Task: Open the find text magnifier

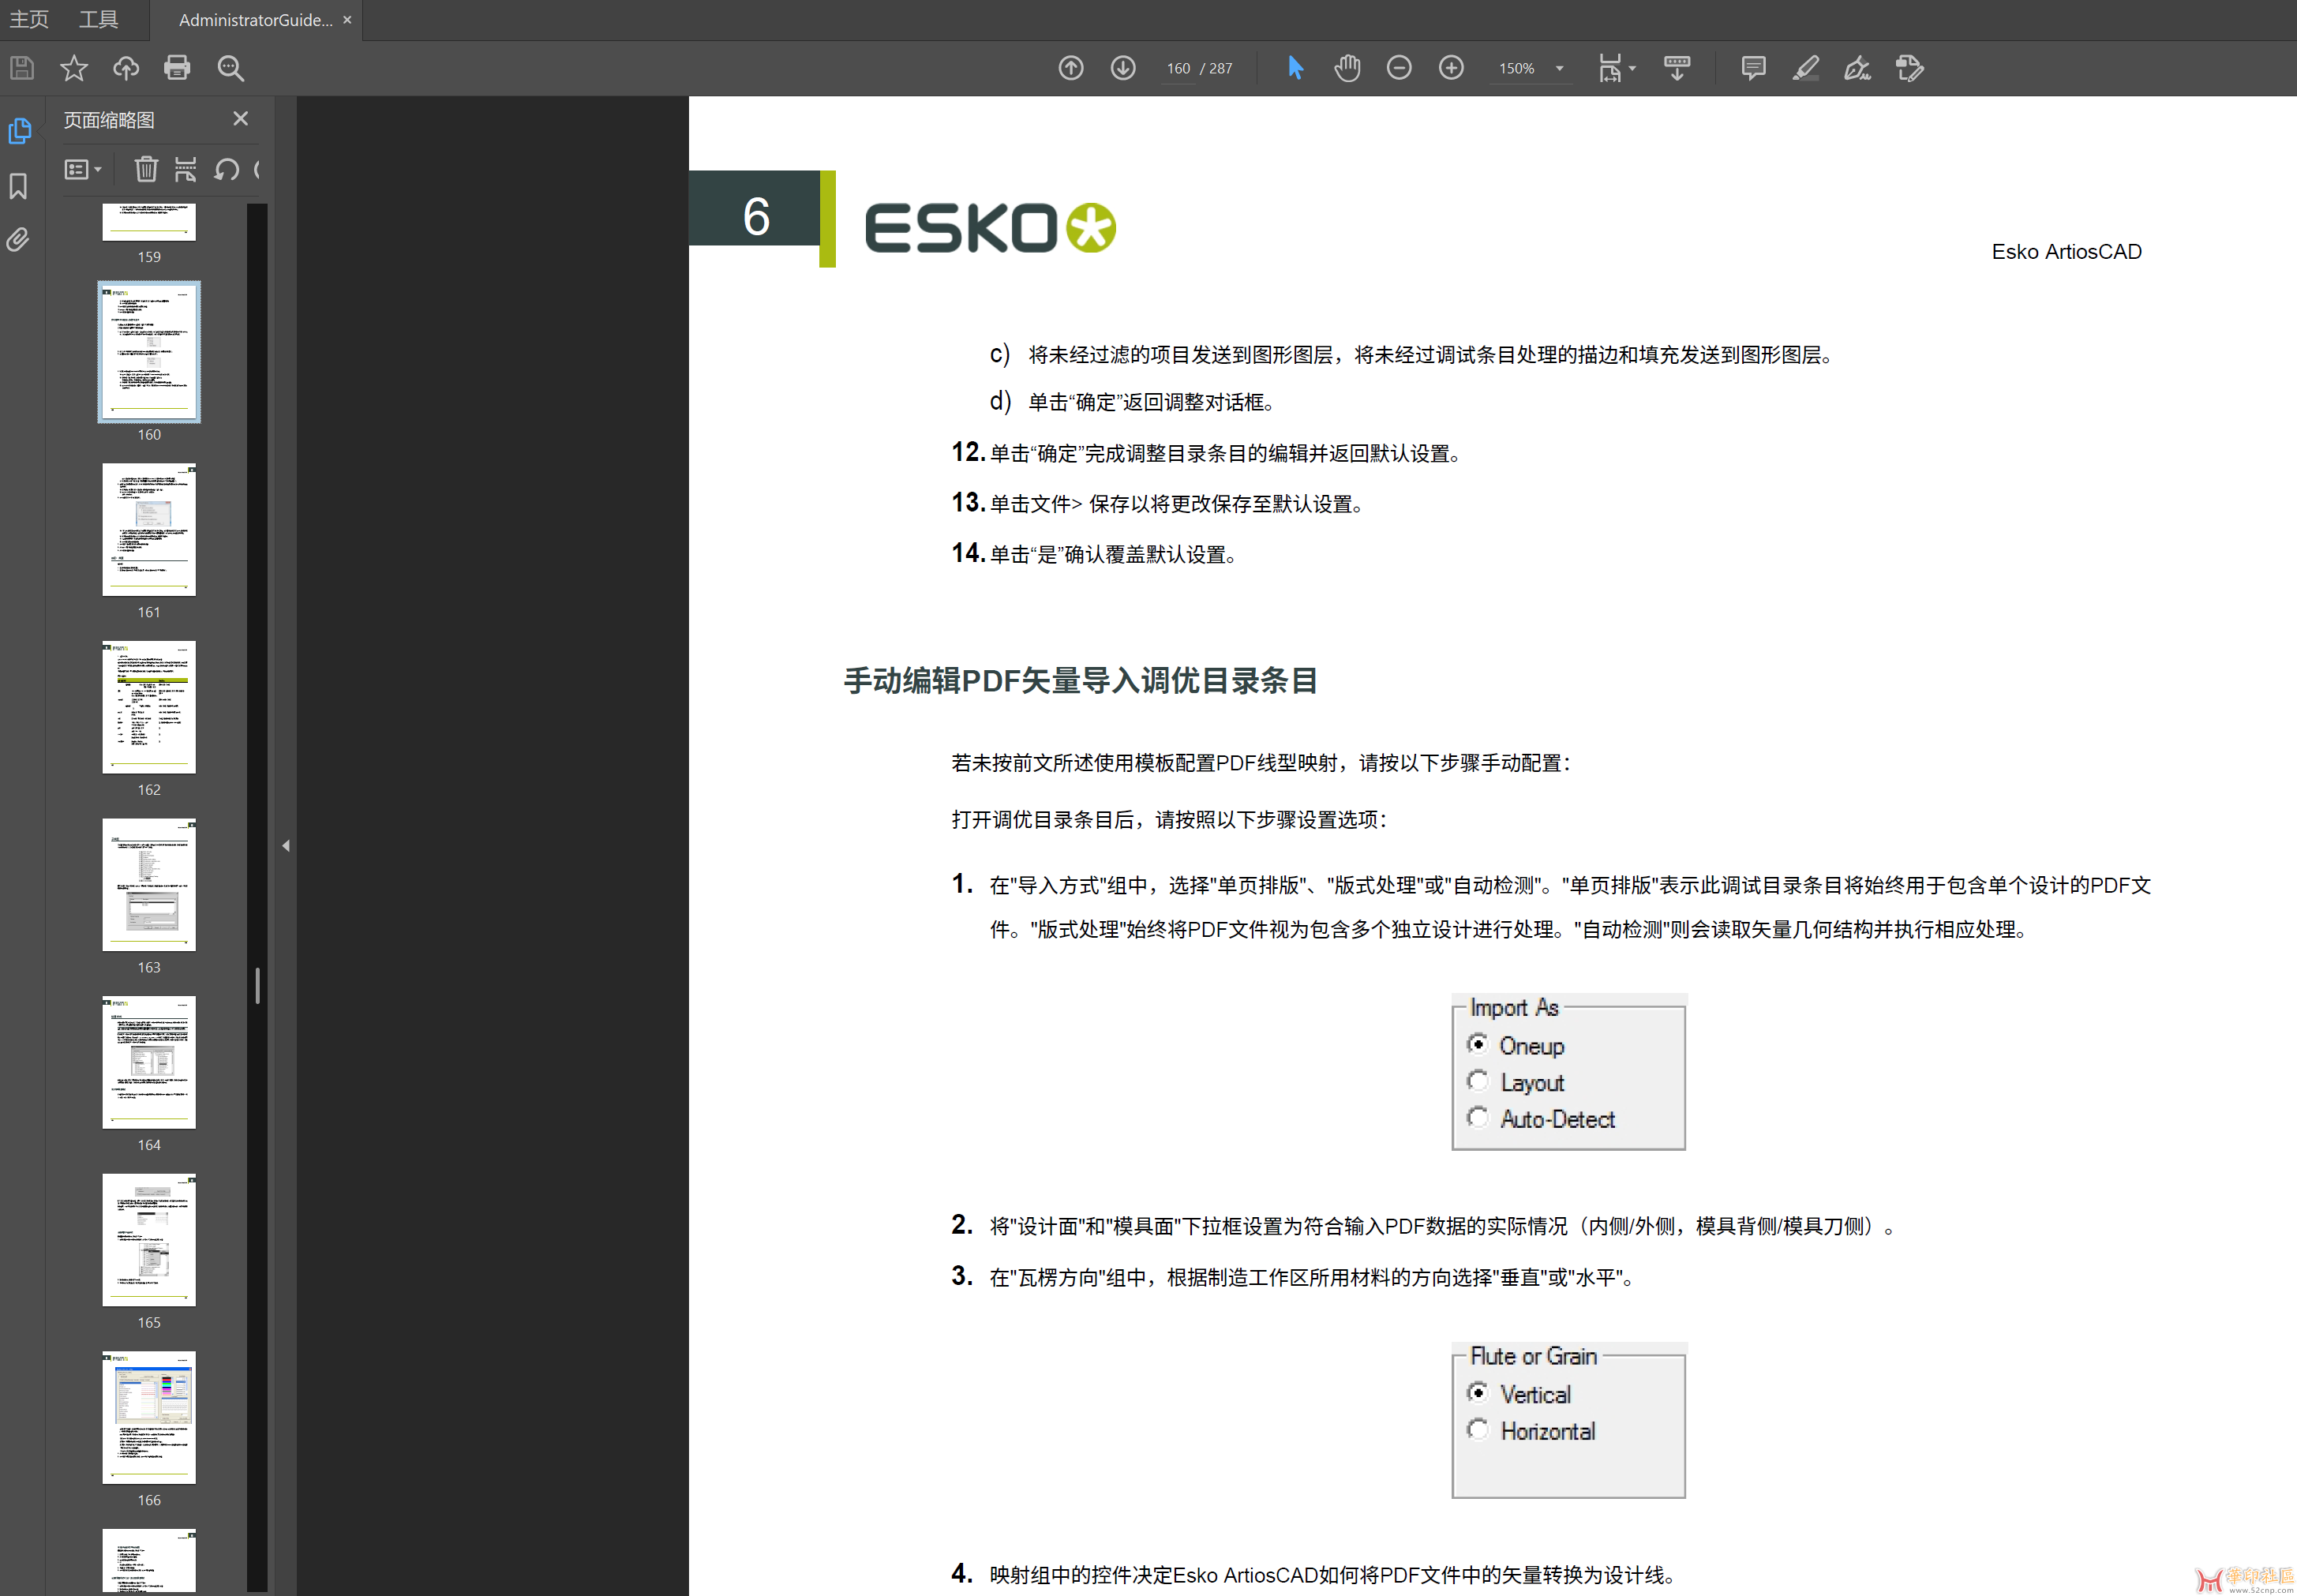Action: [x=231, y=68]
